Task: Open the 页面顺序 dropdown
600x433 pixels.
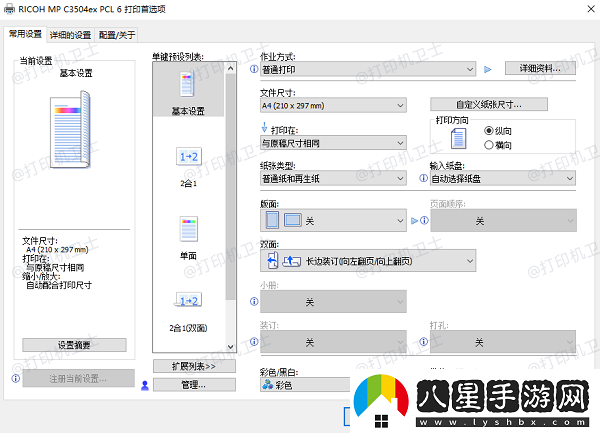Action: [503, 220]
